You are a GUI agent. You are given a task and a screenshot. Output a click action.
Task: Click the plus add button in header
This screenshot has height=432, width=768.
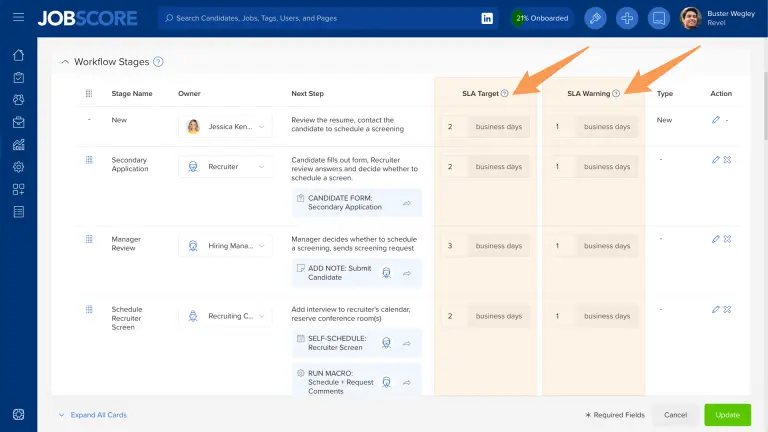click(627, 18)
